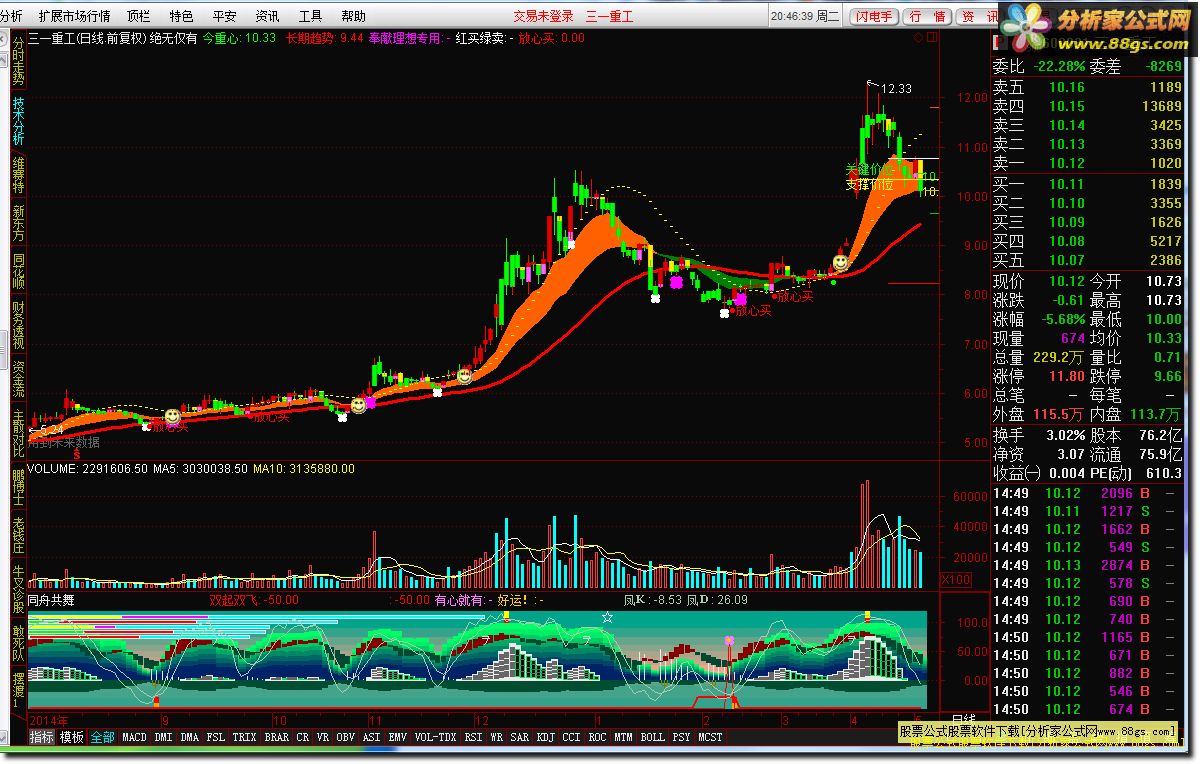1200x764 pixels.
Task: Open the 资讯 menu in the menu bar
Action: (x=267, y=16)
